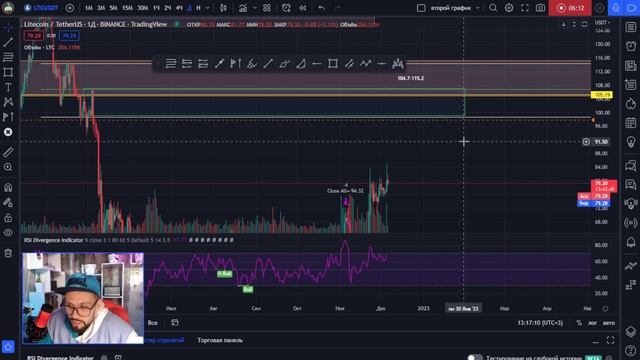Open the USDT currency dropdown

click(602, 22)
